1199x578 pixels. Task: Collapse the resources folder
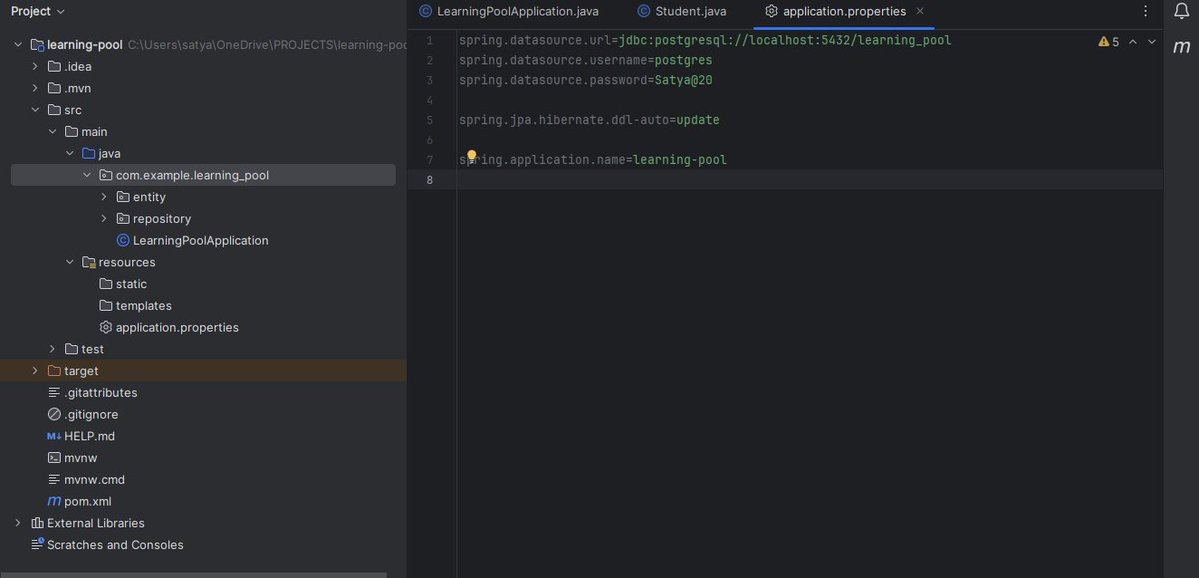[x=70, y=262]
